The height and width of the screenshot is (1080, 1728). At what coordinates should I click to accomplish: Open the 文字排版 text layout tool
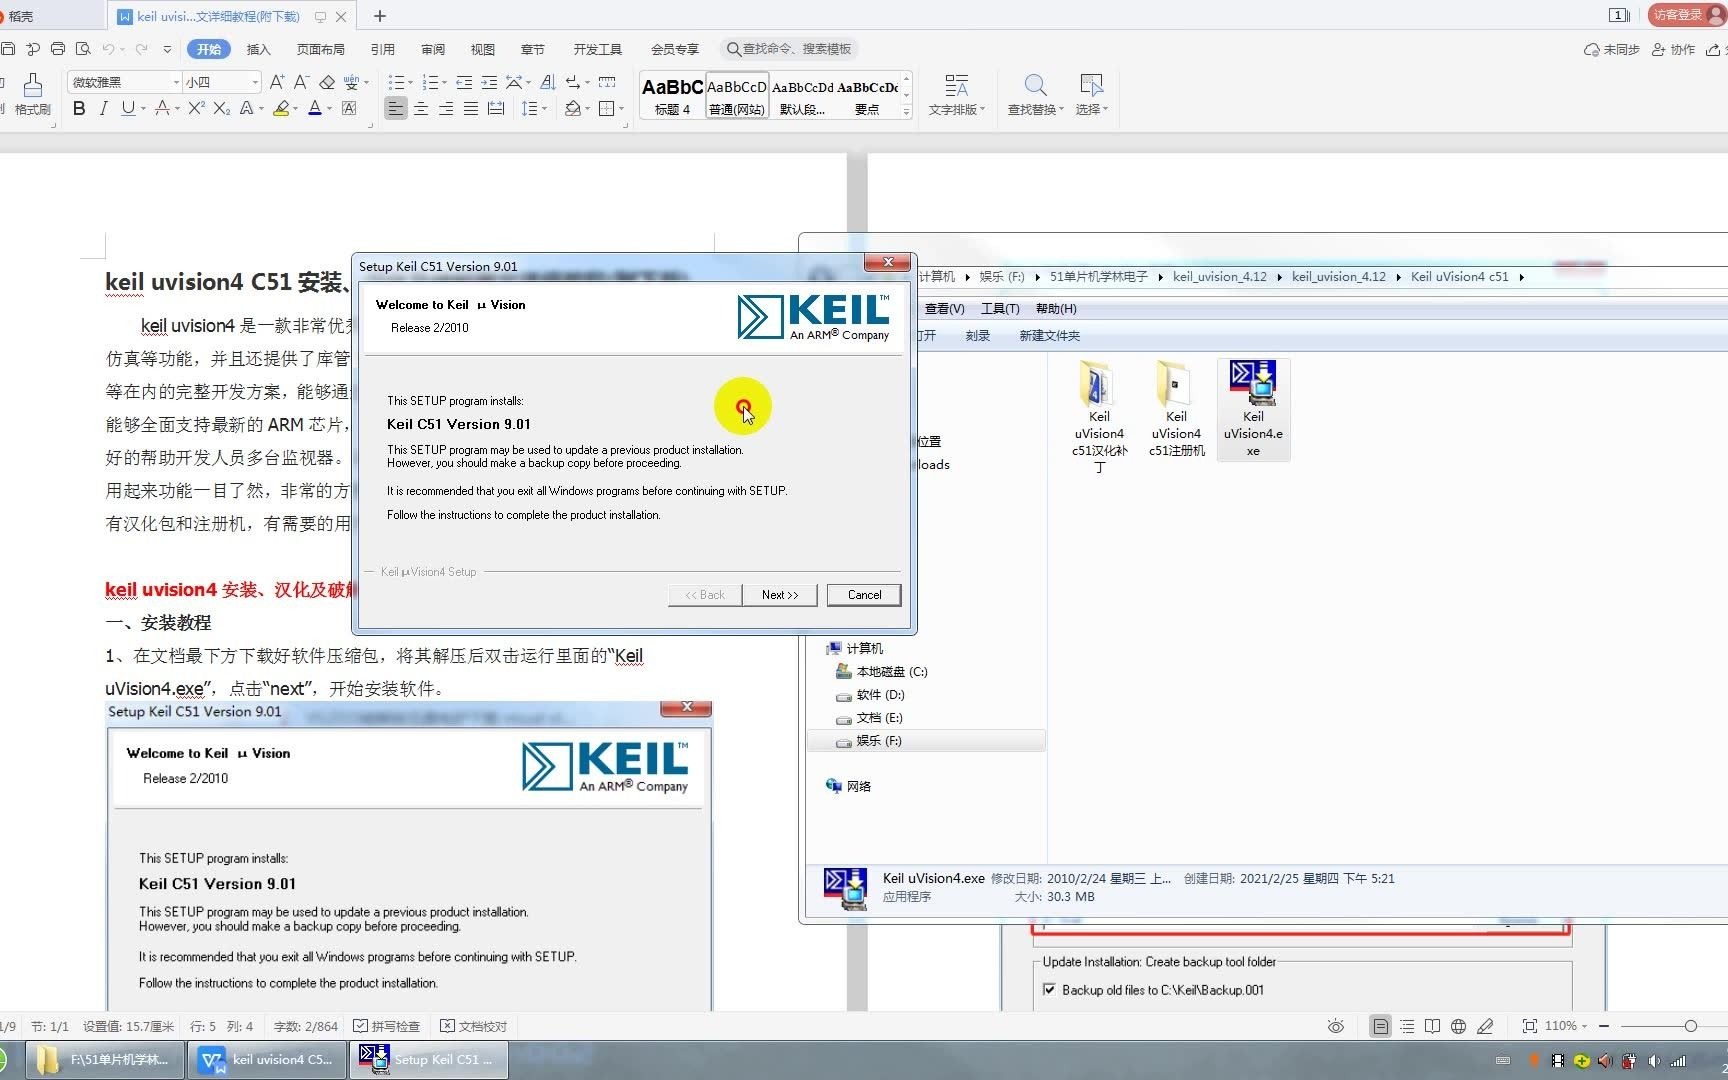pyautogui.click(x=956, y=95)
